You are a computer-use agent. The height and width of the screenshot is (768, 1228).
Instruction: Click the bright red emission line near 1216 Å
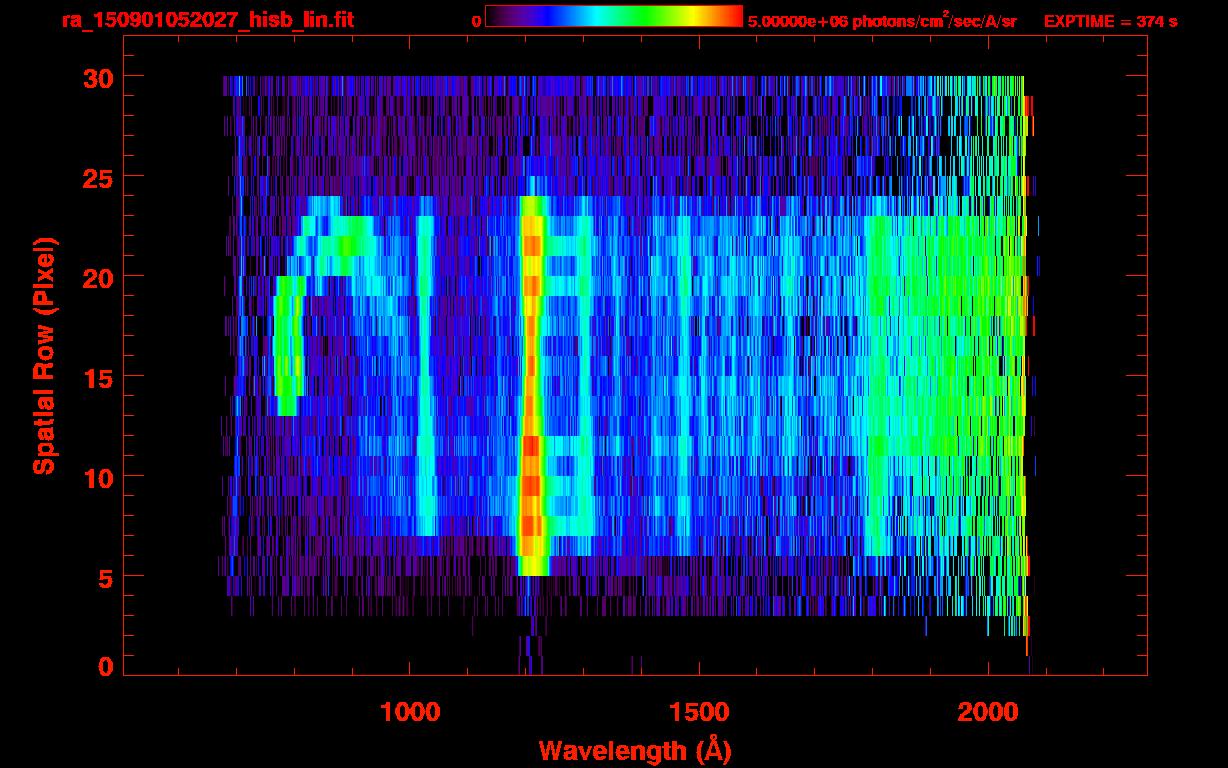[531, 385]
